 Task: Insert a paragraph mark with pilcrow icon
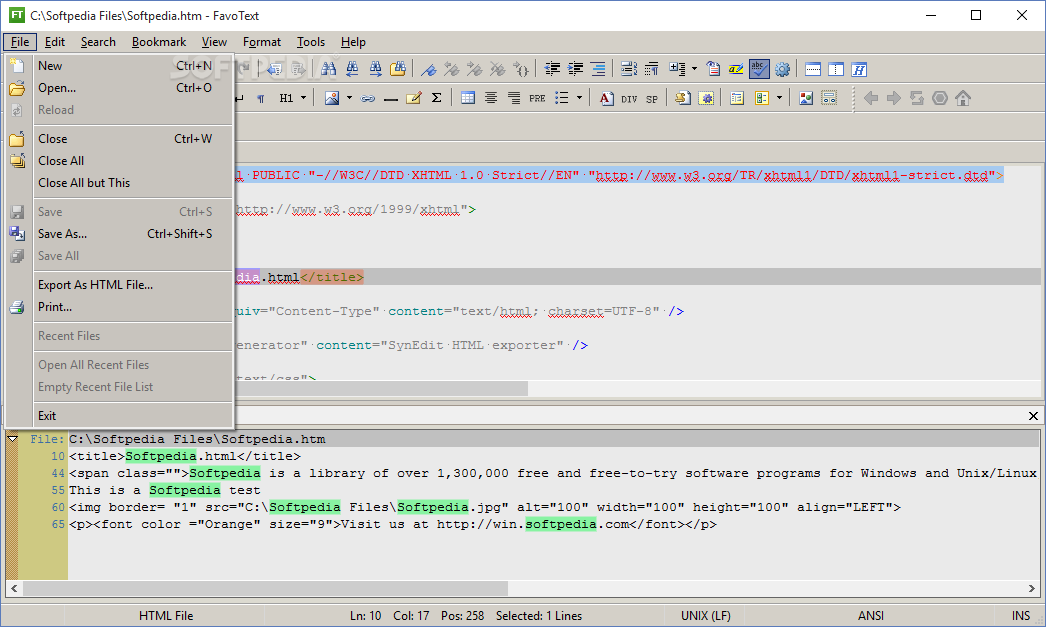261,98
